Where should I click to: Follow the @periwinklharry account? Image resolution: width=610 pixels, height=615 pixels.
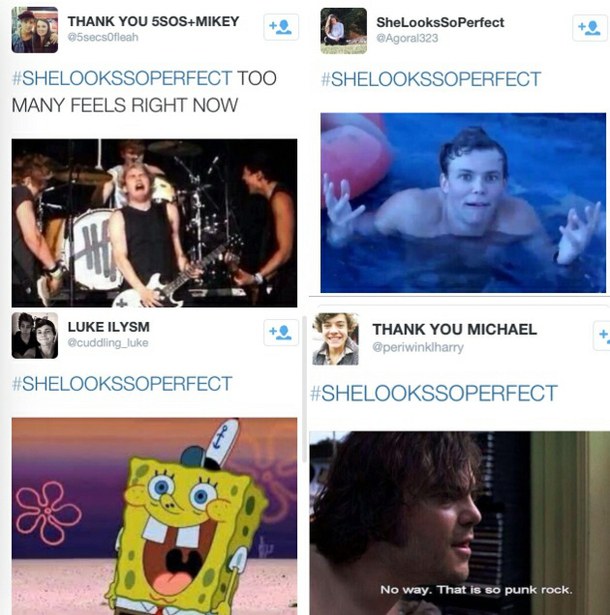point(602,335)
